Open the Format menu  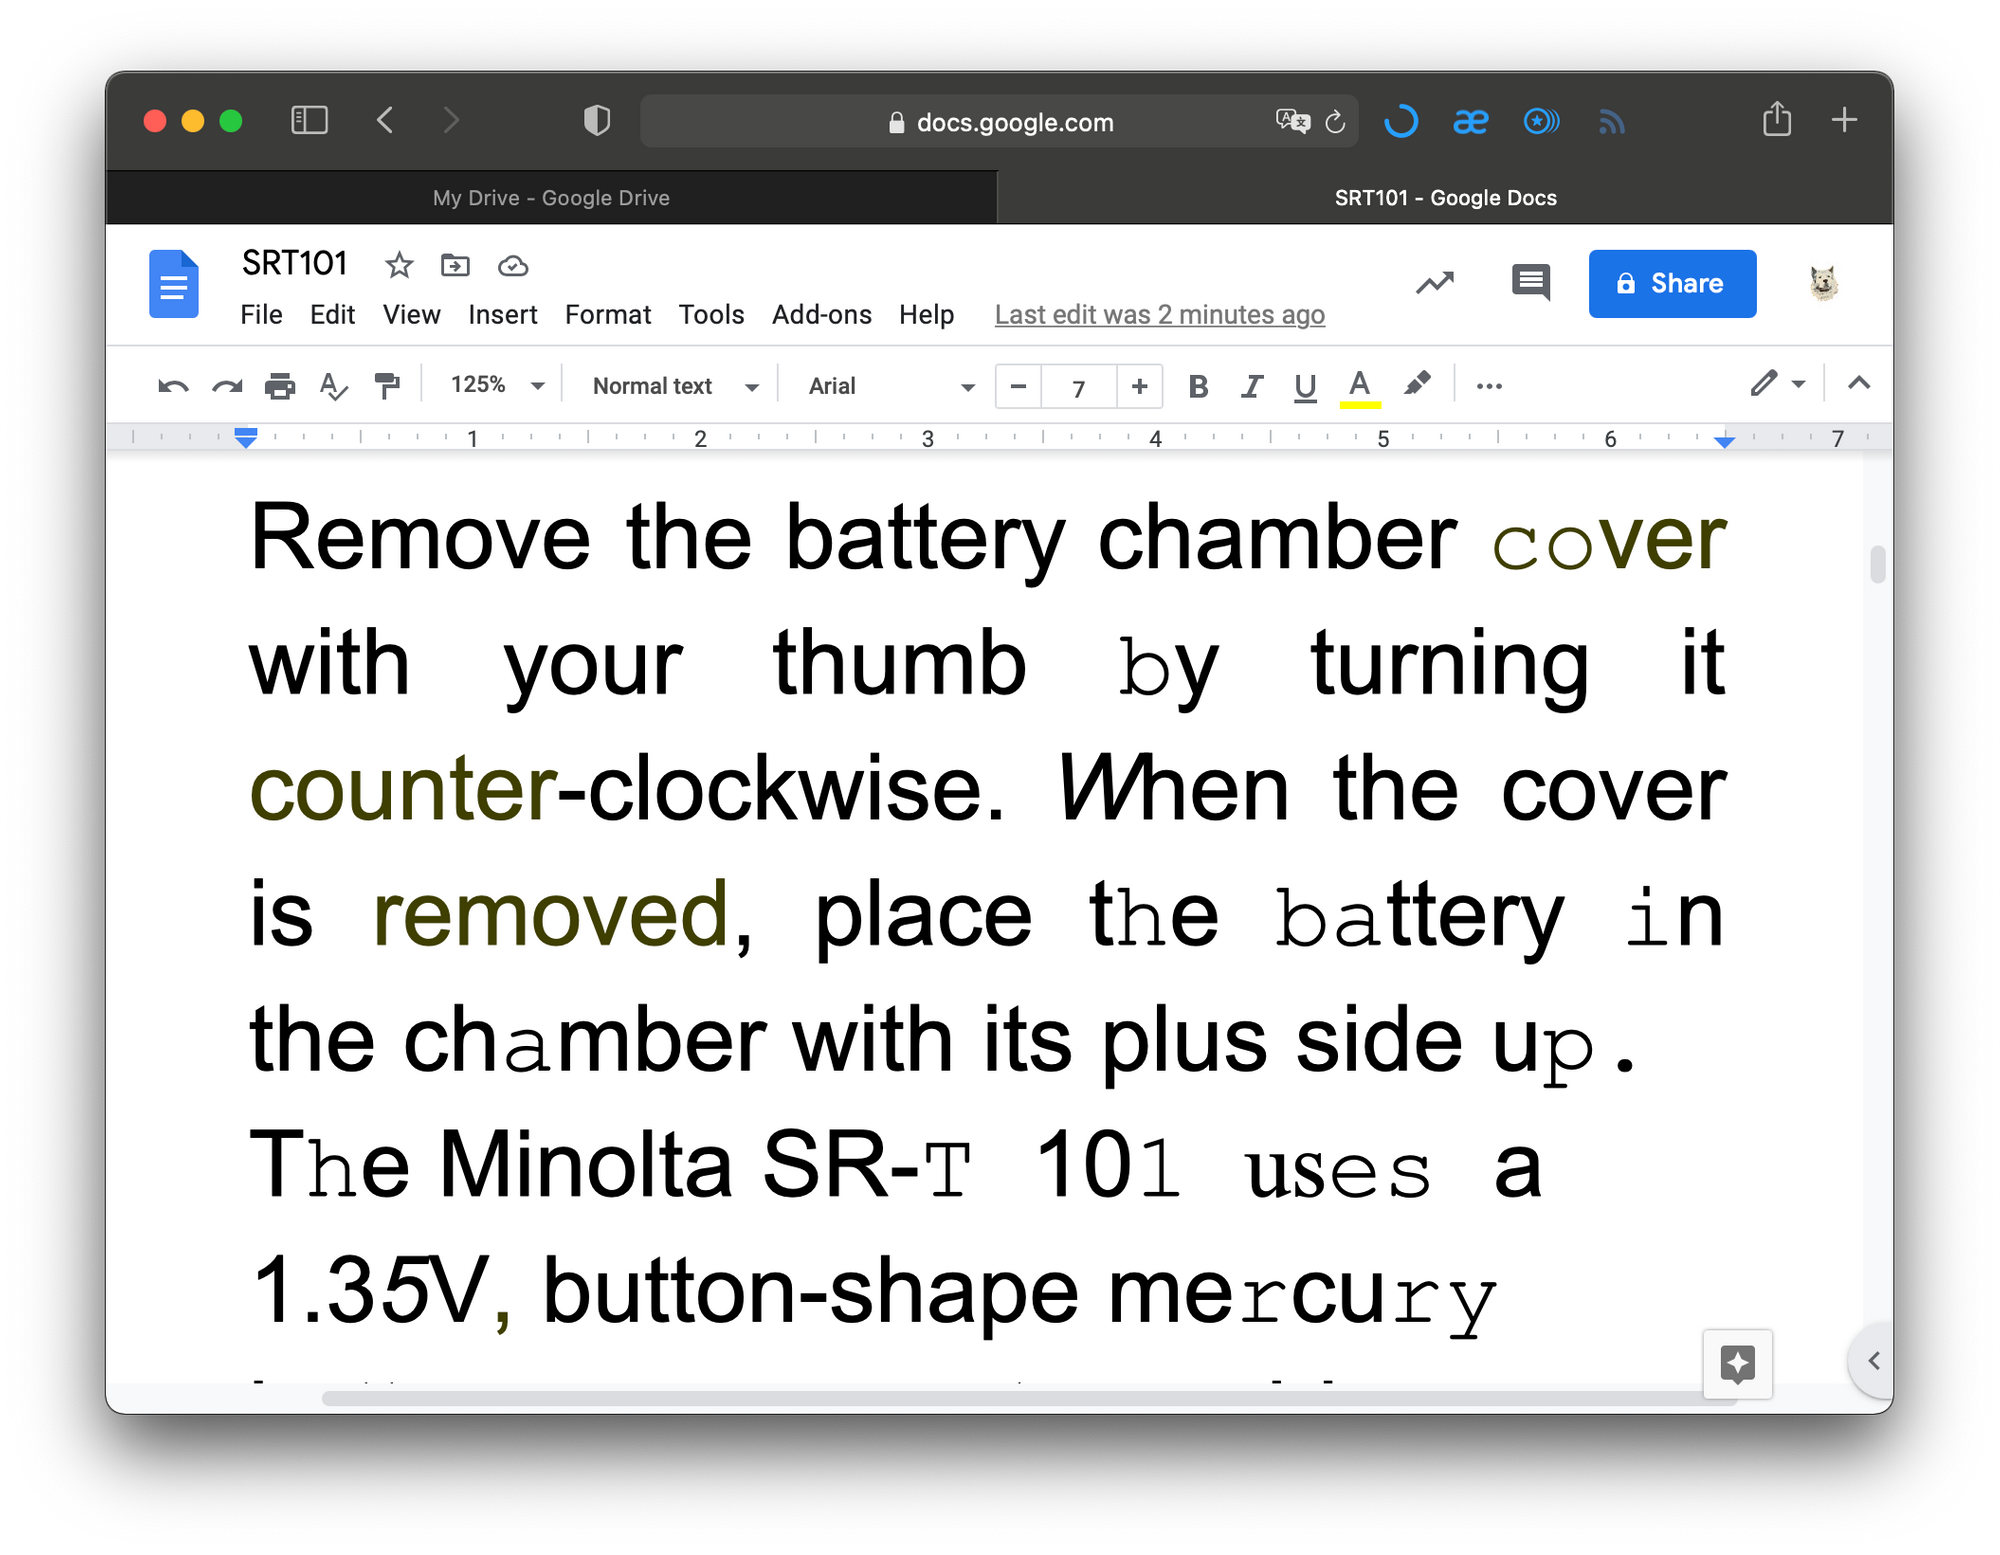coord(607,314)
